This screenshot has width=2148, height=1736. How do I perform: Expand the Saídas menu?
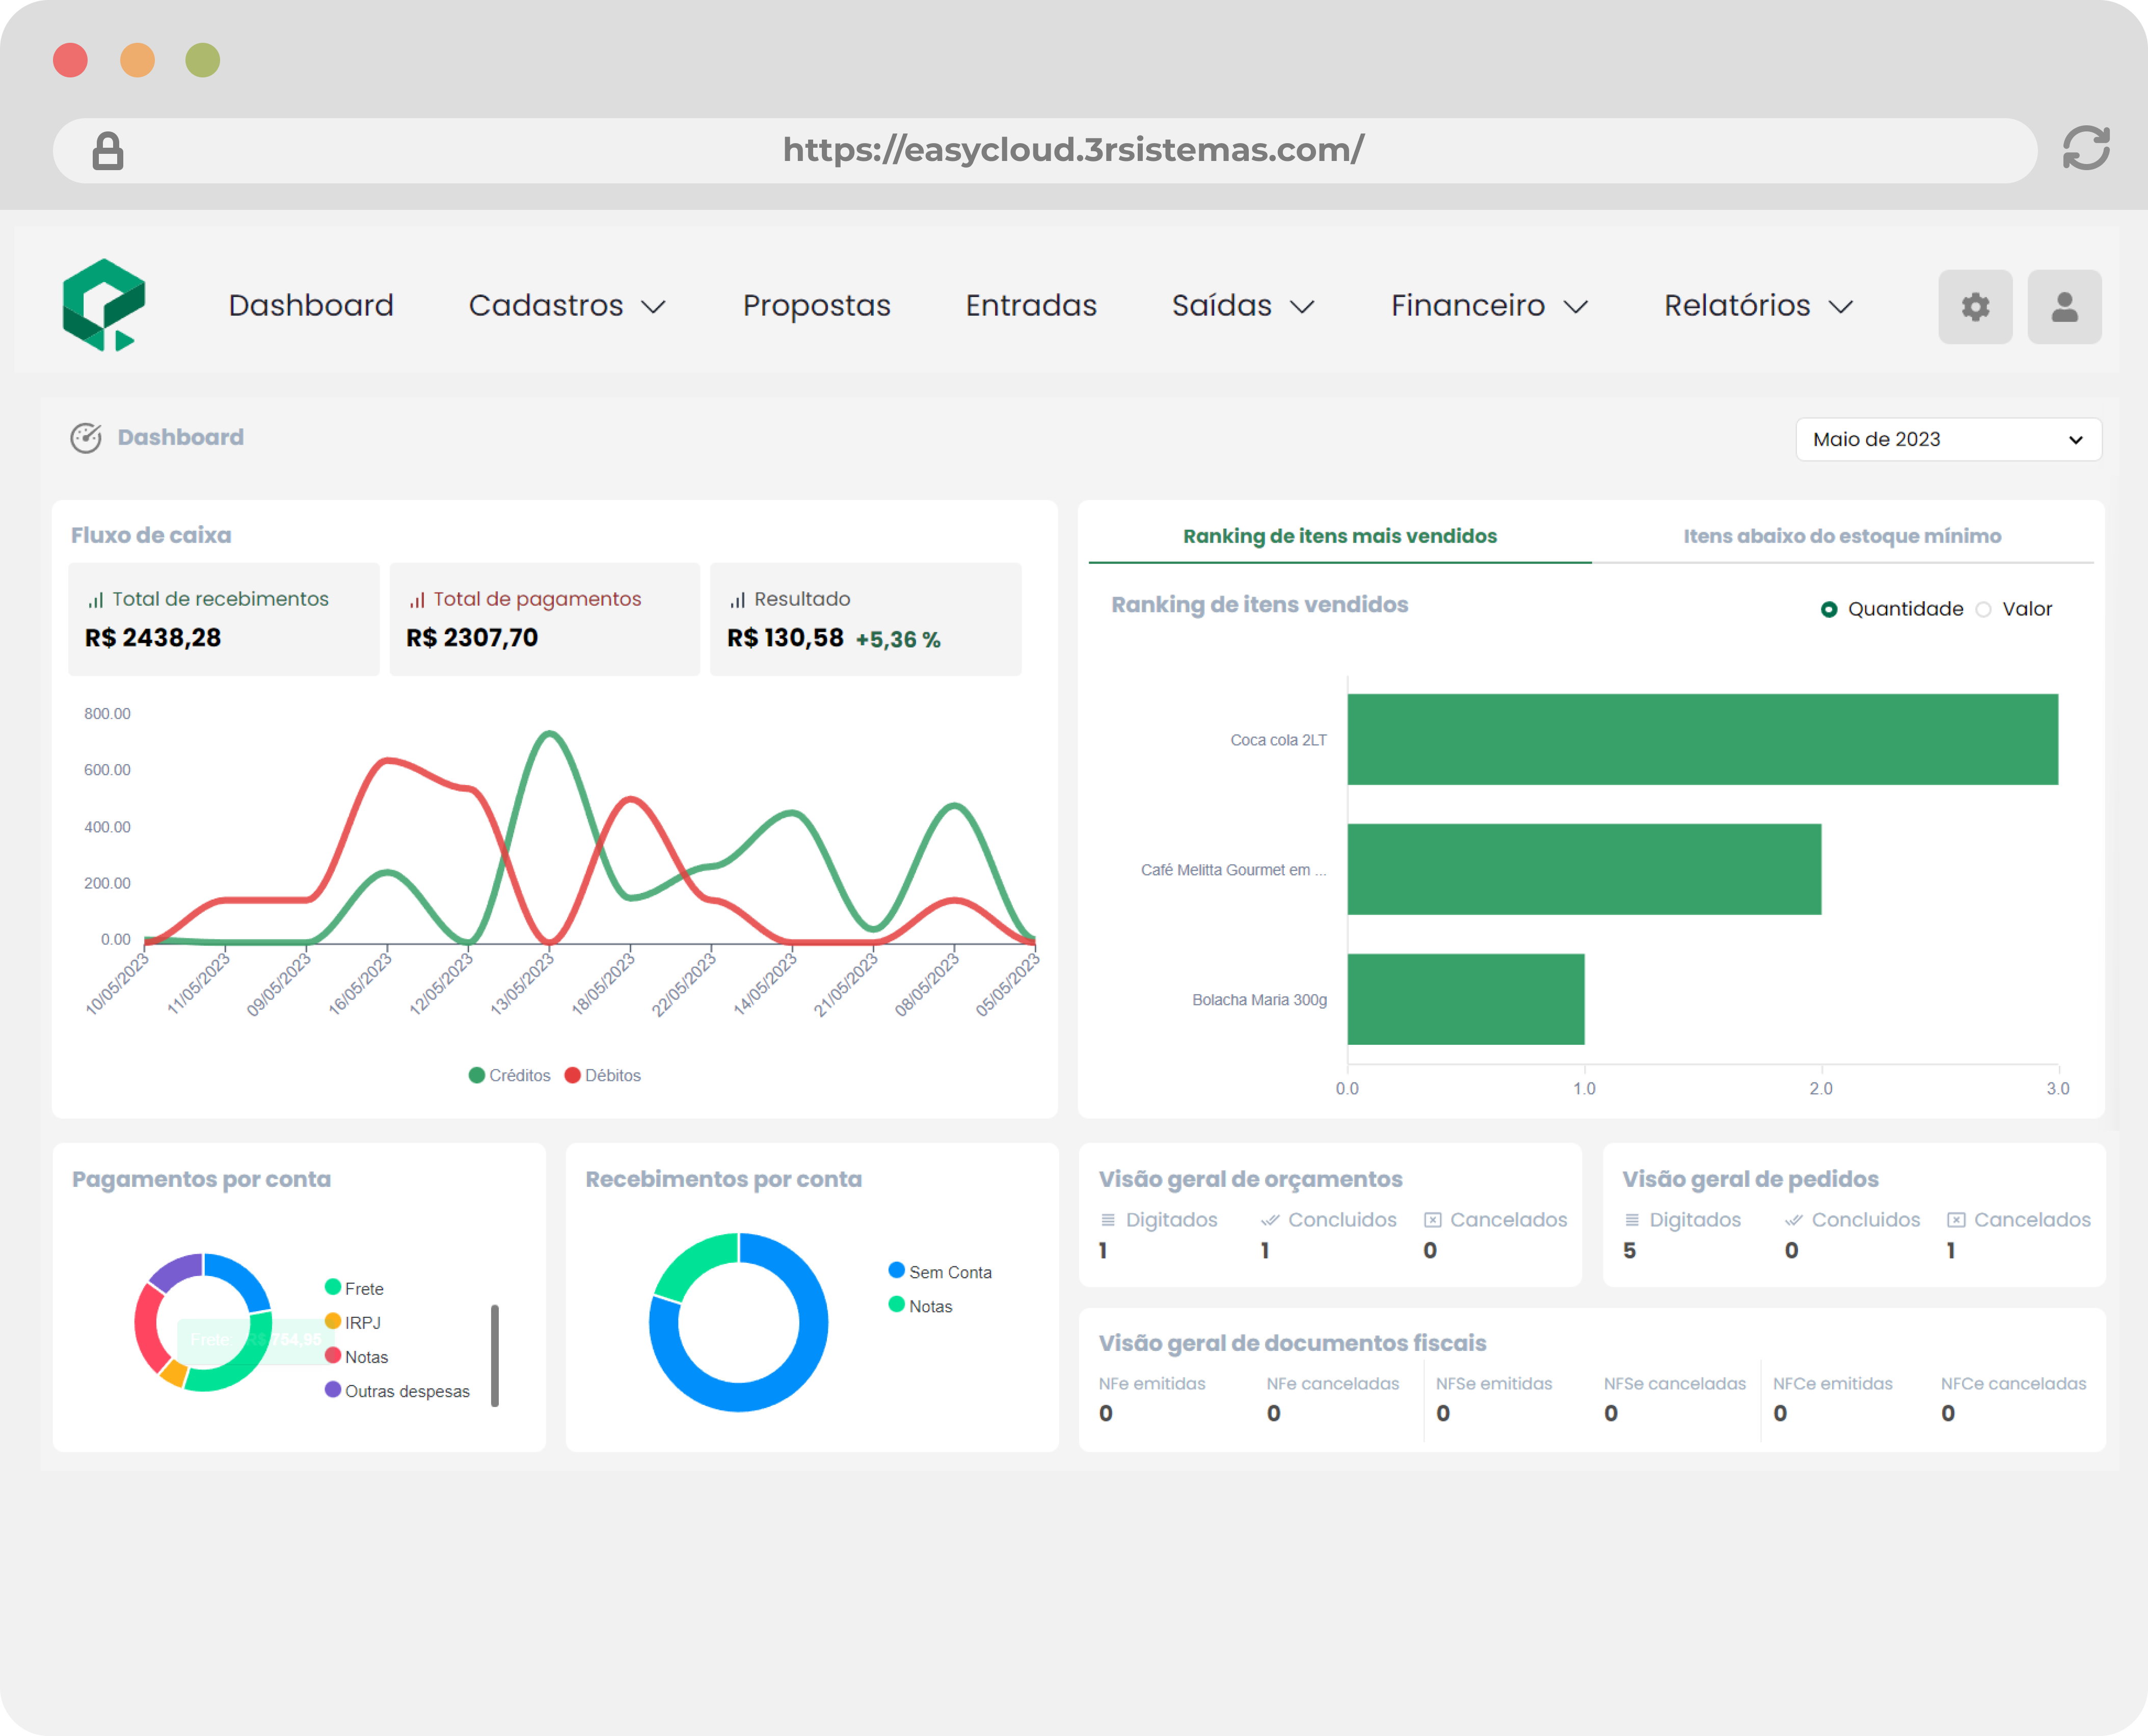[1243, 305]
